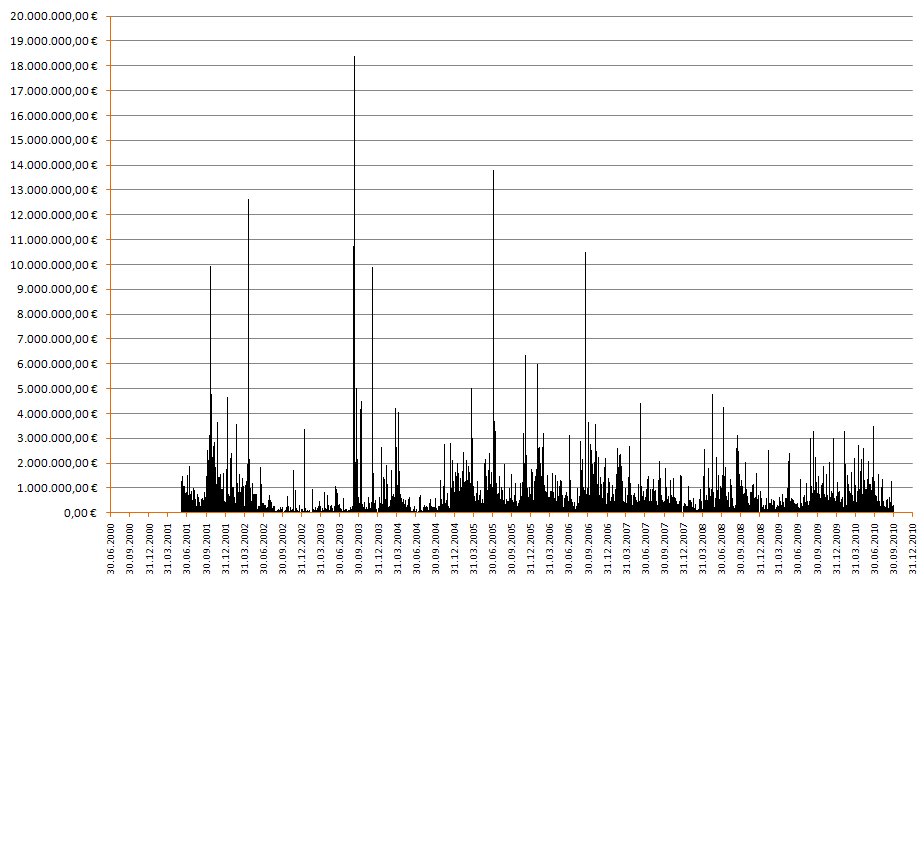Click the 31.12.2002 date label
This screenshot has width=919, height=850.
tap(302, 549)
